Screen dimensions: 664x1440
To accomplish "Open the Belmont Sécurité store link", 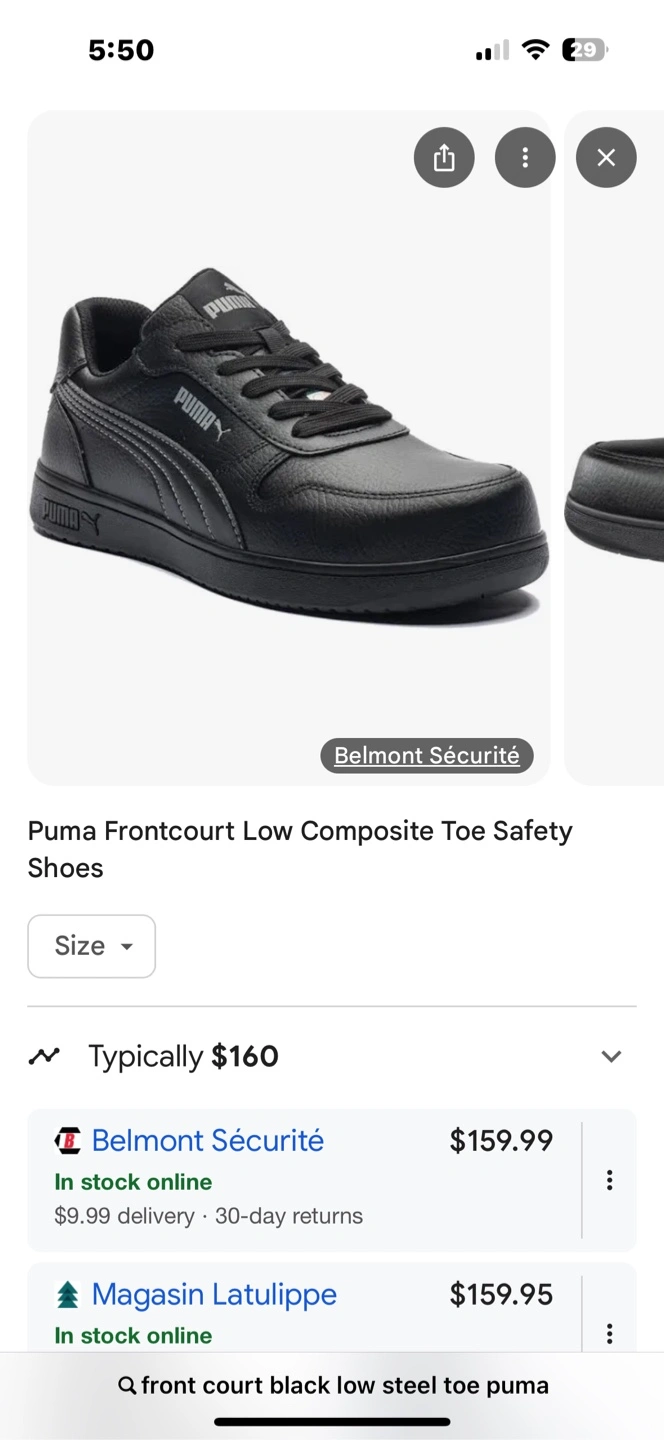I will point(208,1141).
